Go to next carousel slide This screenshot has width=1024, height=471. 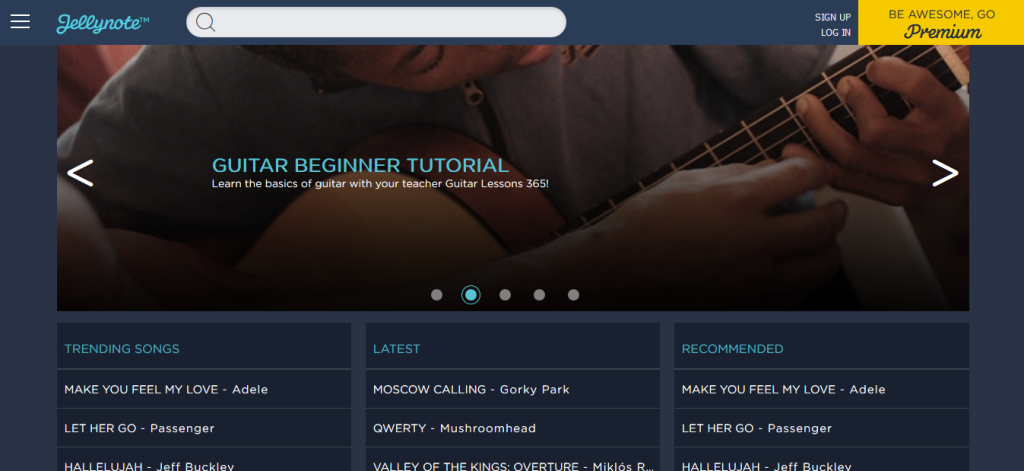(945, 173)
